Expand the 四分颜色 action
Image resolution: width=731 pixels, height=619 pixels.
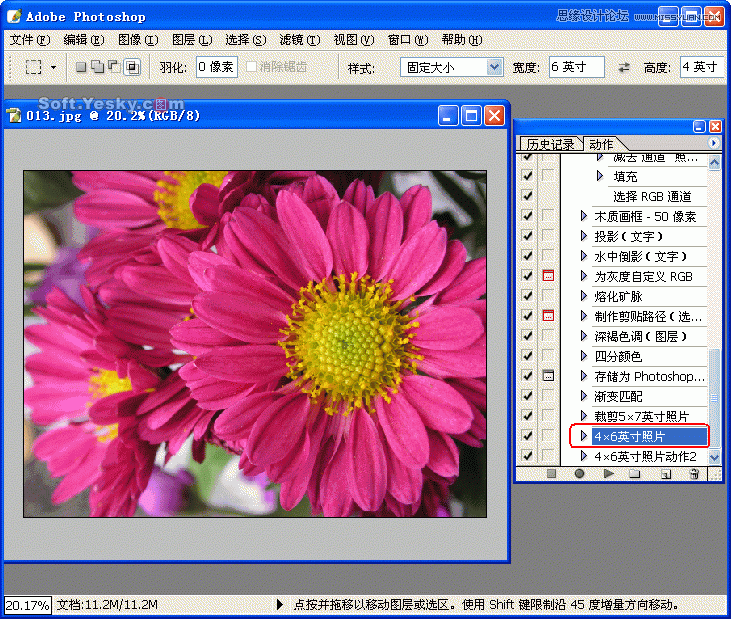tap(584, 356)
